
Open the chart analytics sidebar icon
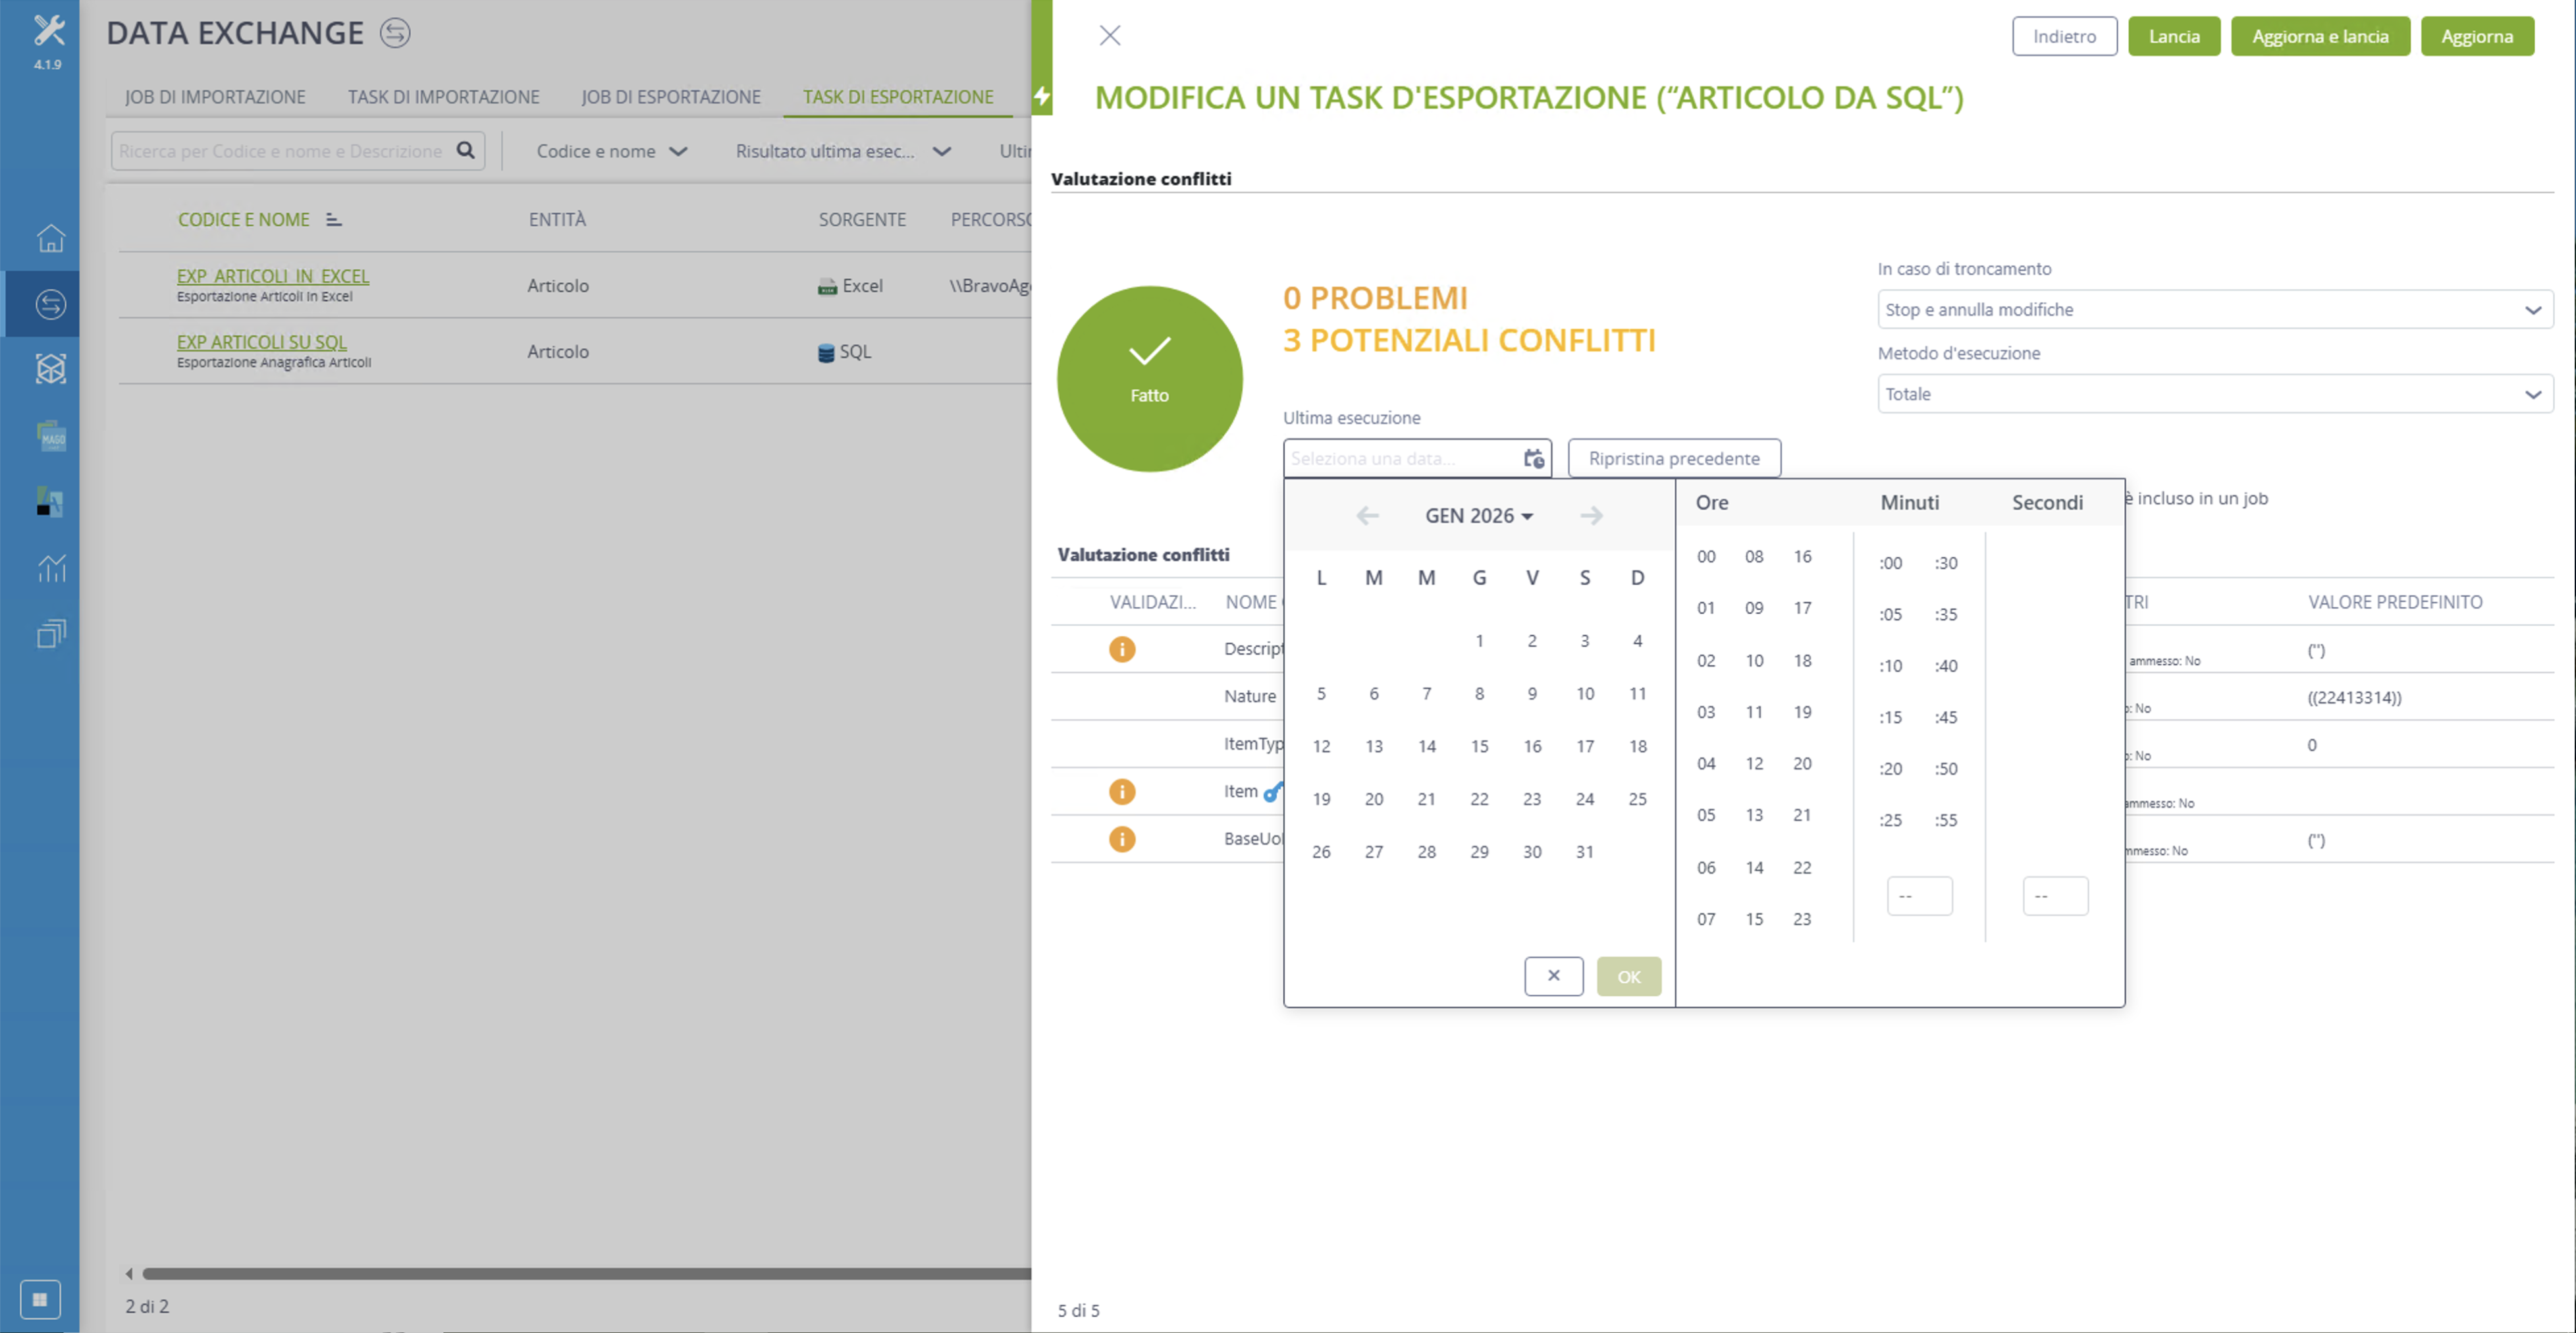pos(51,568)
